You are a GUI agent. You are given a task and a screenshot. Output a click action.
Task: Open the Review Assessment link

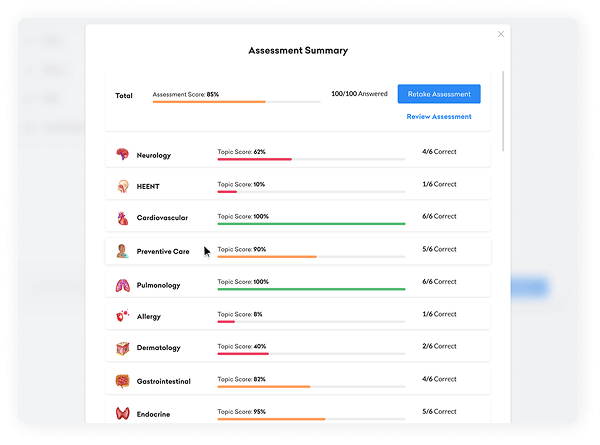tap(439, 117)
